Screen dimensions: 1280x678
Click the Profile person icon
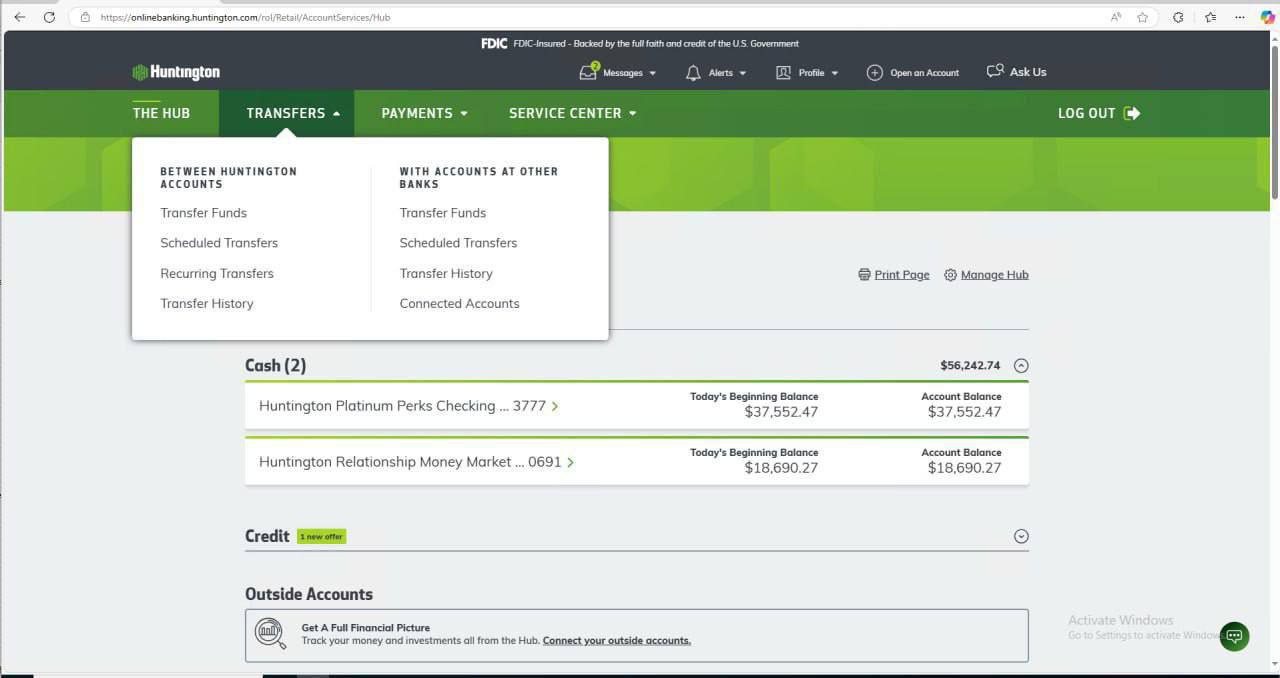click(x=784, y=73)
